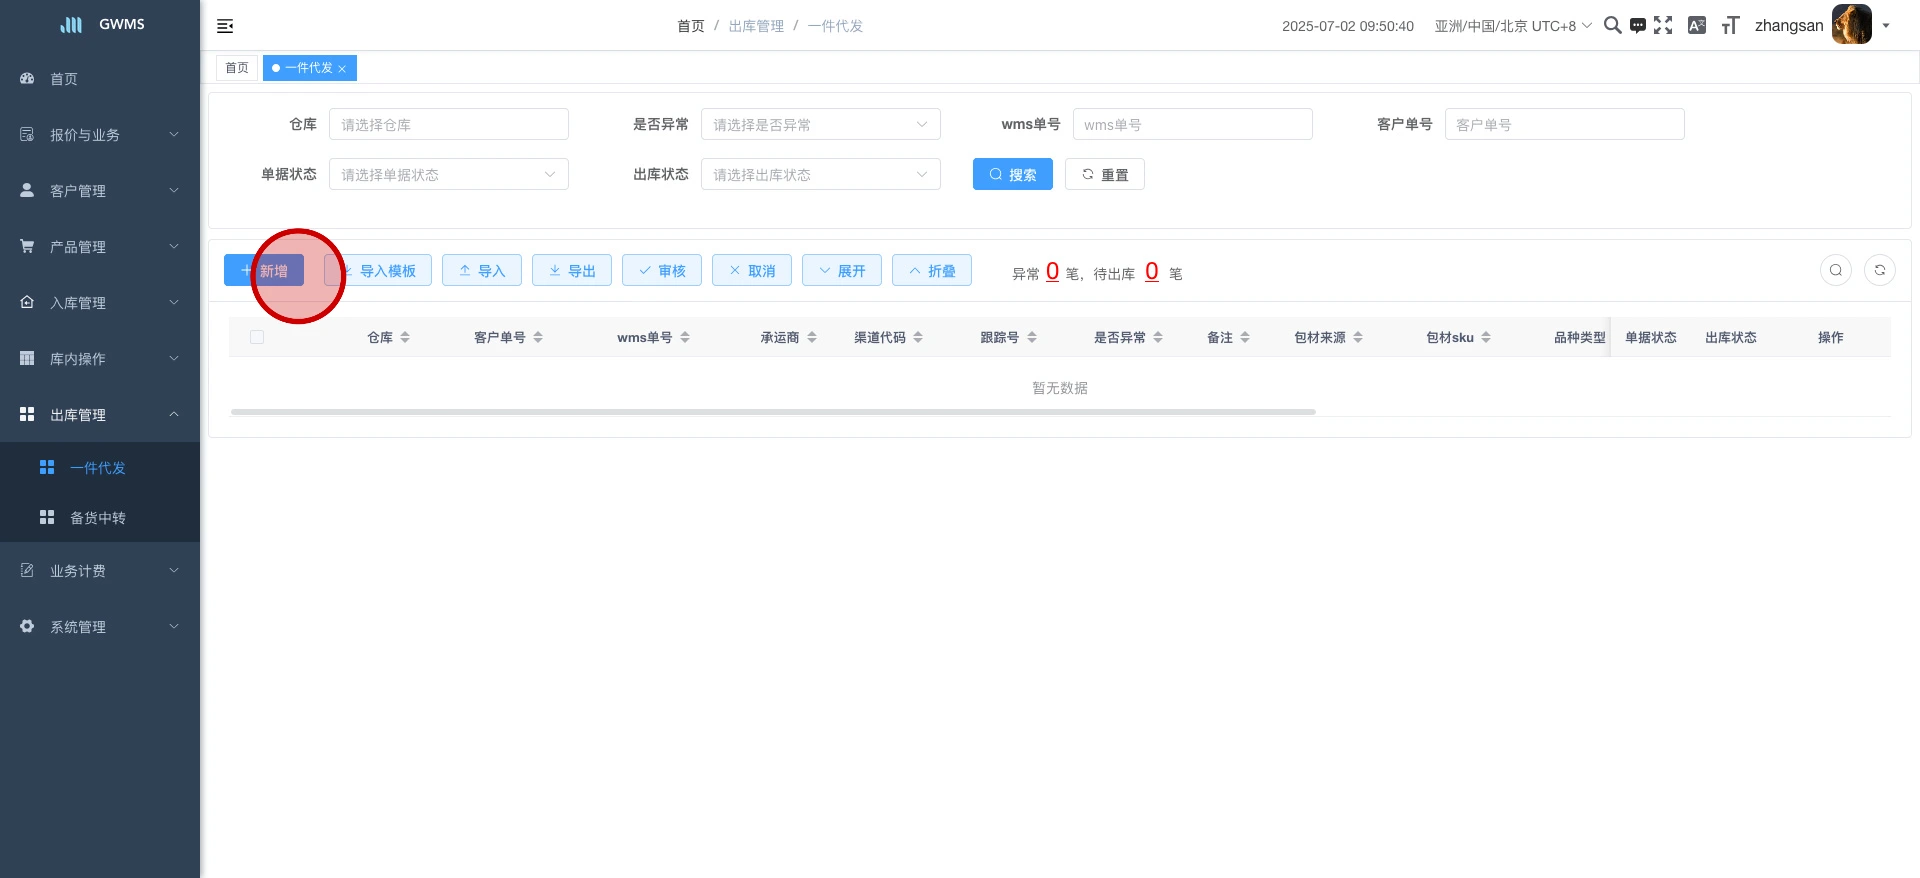Click the font size icon in header
The width and height of the screenshot is (1920, 878).
pos(1730,26)
